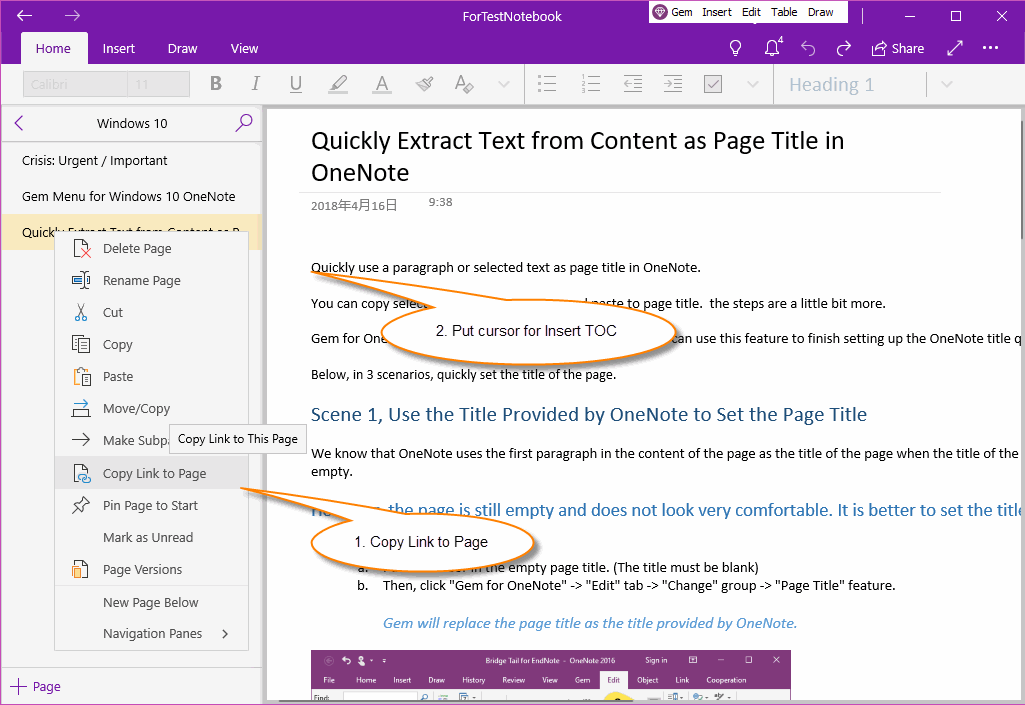This screenshot has height=705, width=1025.
Task: Expand the Make Subpage submenu arrow
Action: [x=225, y=440]
